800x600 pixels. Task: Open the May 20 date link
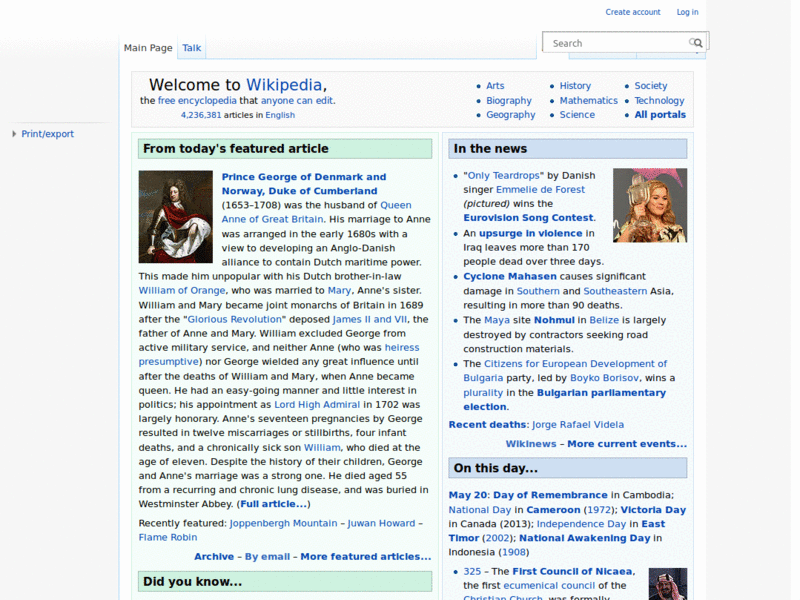click(x=468, y=495)
